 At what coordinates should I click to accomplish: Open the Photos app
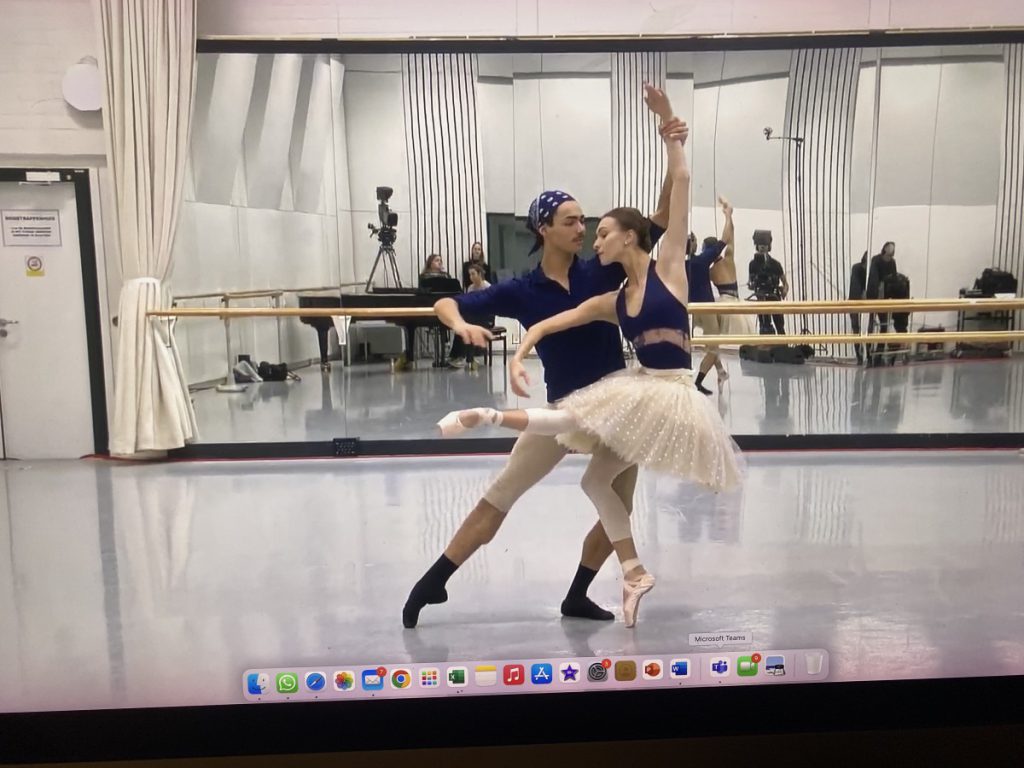[344, 681]
